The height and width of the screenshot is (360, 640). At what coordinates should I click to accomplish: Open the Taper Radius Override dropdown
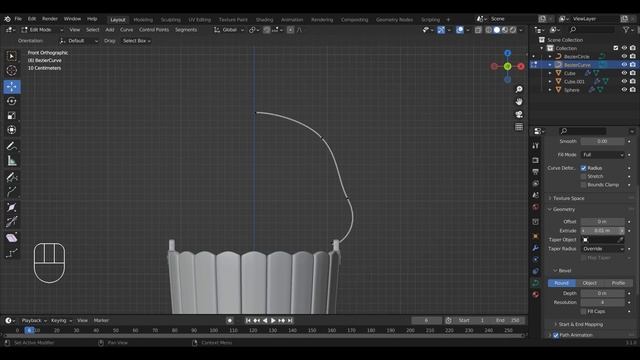coord(602,249)
